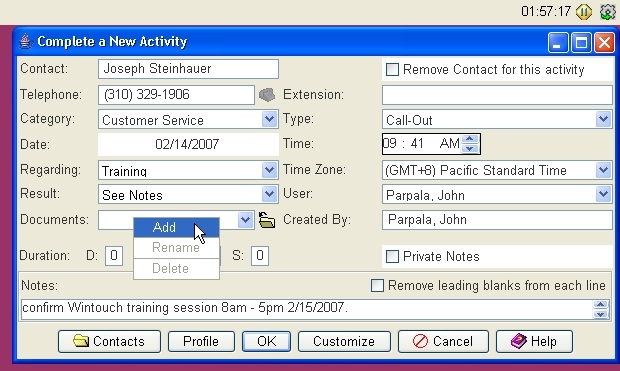The height and width of the screenshot is (371, 620).
Task: Click the Date field 02/14/2007
Action: pyautogui.click(x=188, y=144)
